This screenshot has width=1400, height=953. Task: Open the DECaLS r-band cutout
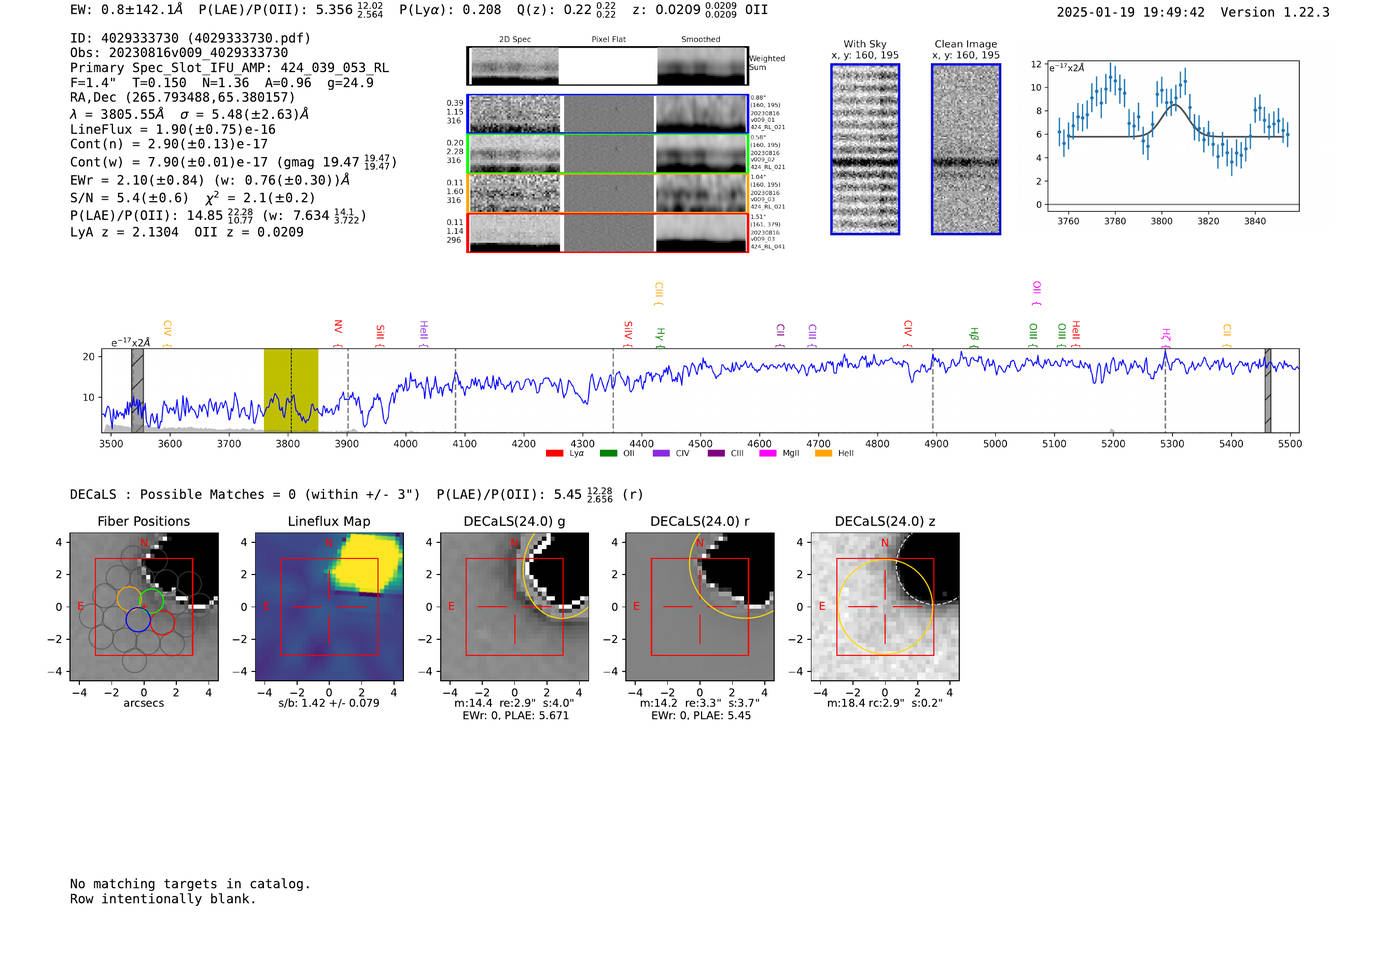point(699,606)
